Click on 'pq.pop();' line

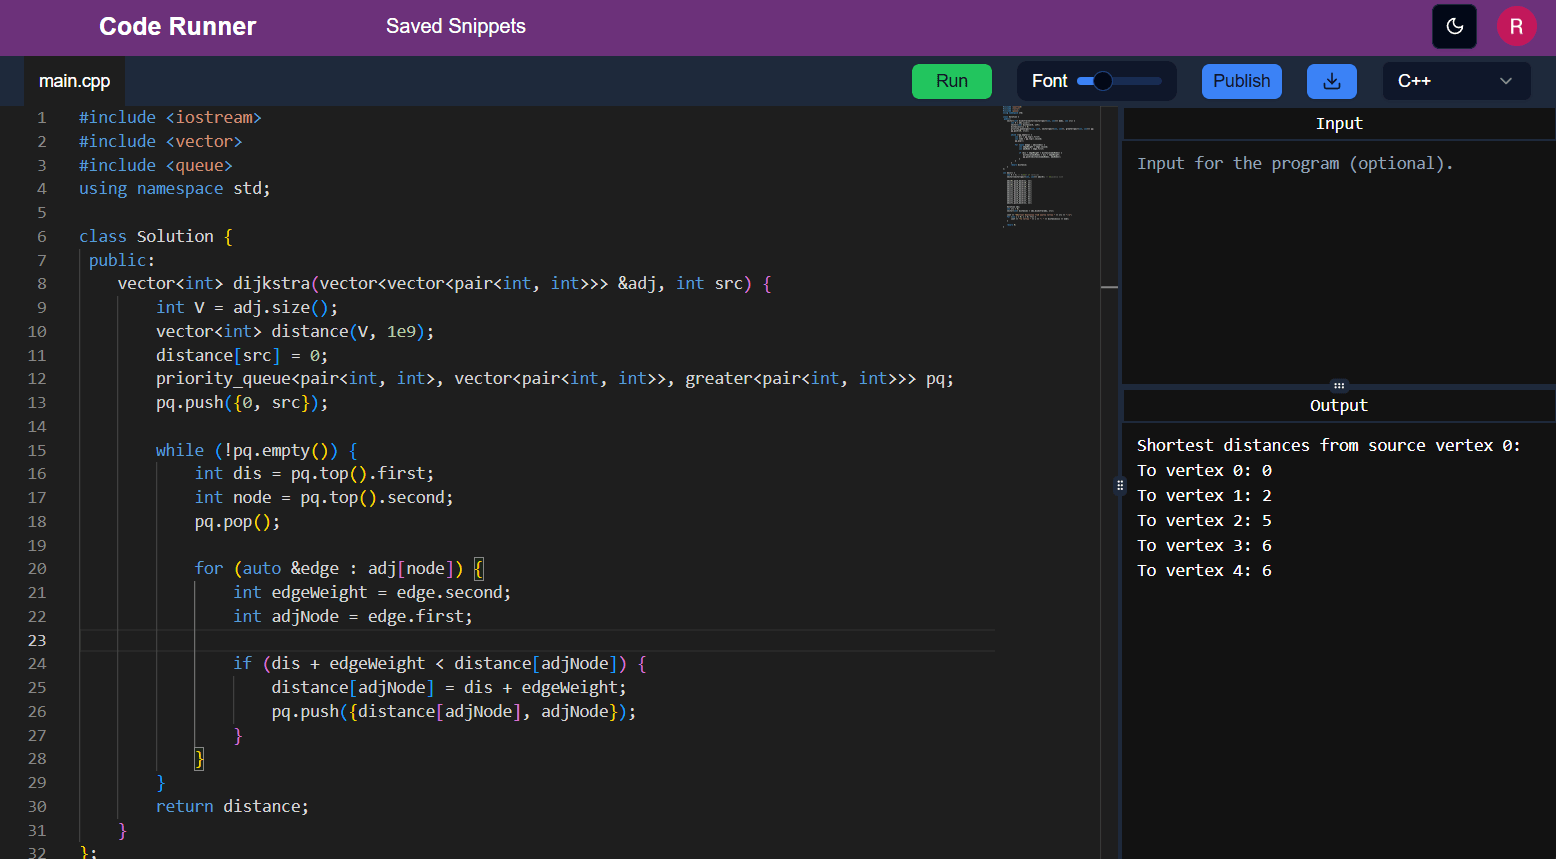coord(237,521)
